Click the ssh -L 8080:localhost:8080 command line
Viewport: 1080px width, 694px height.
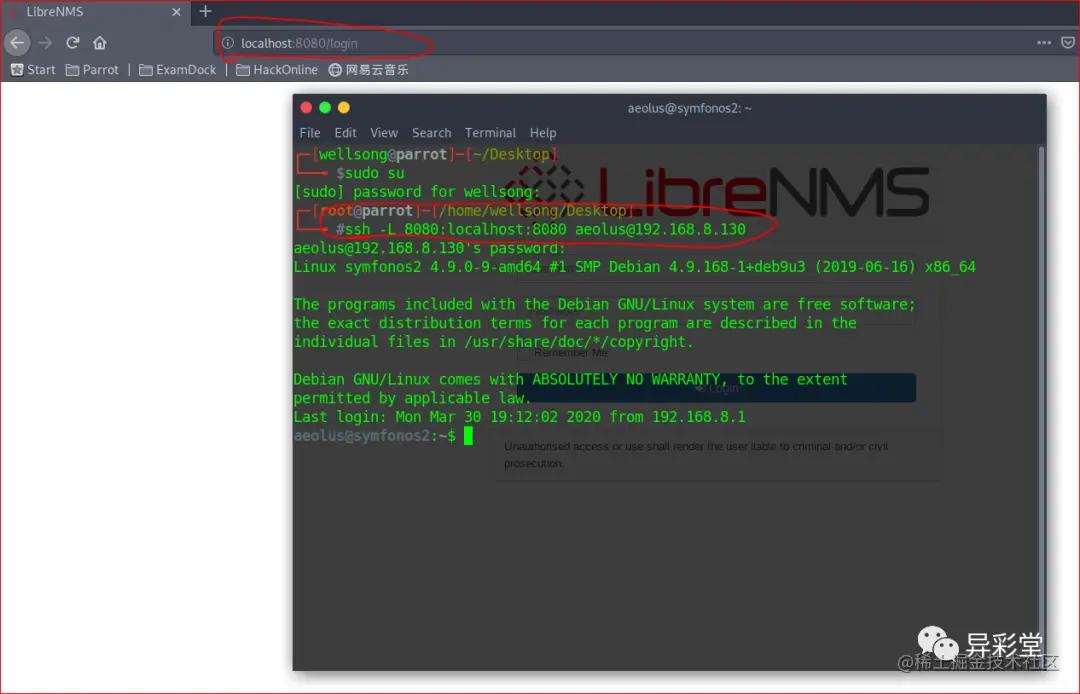pos(541,229)
